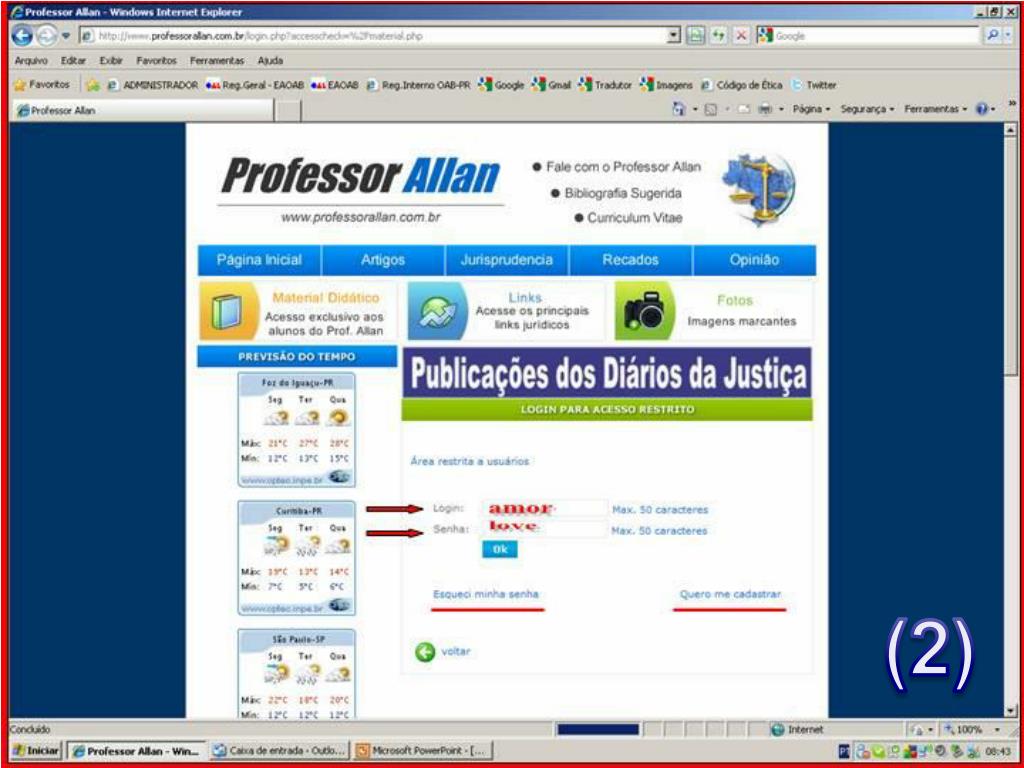Click Quero me cadastrar link
Screen dimensions: 1024x768
(x=730, y=594)
